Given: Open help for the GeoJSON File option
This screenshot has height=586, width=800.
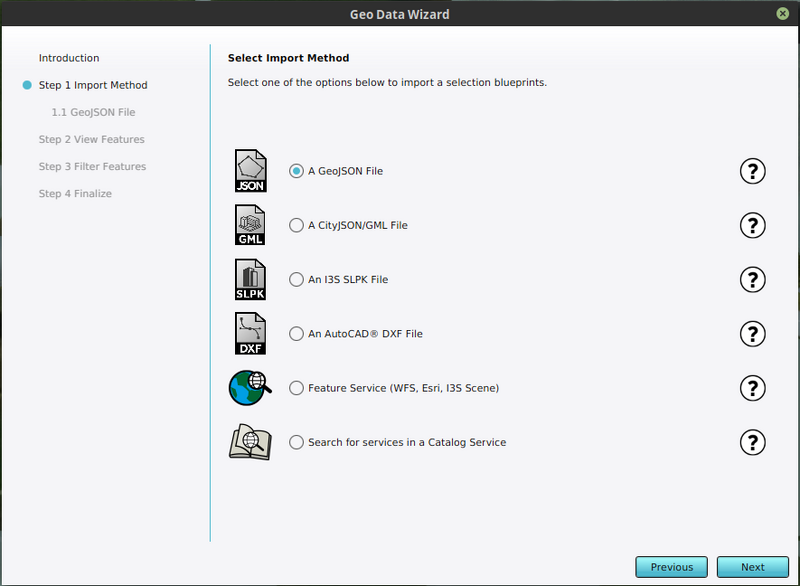Looking at the screenshot, I should coord(753,171).
